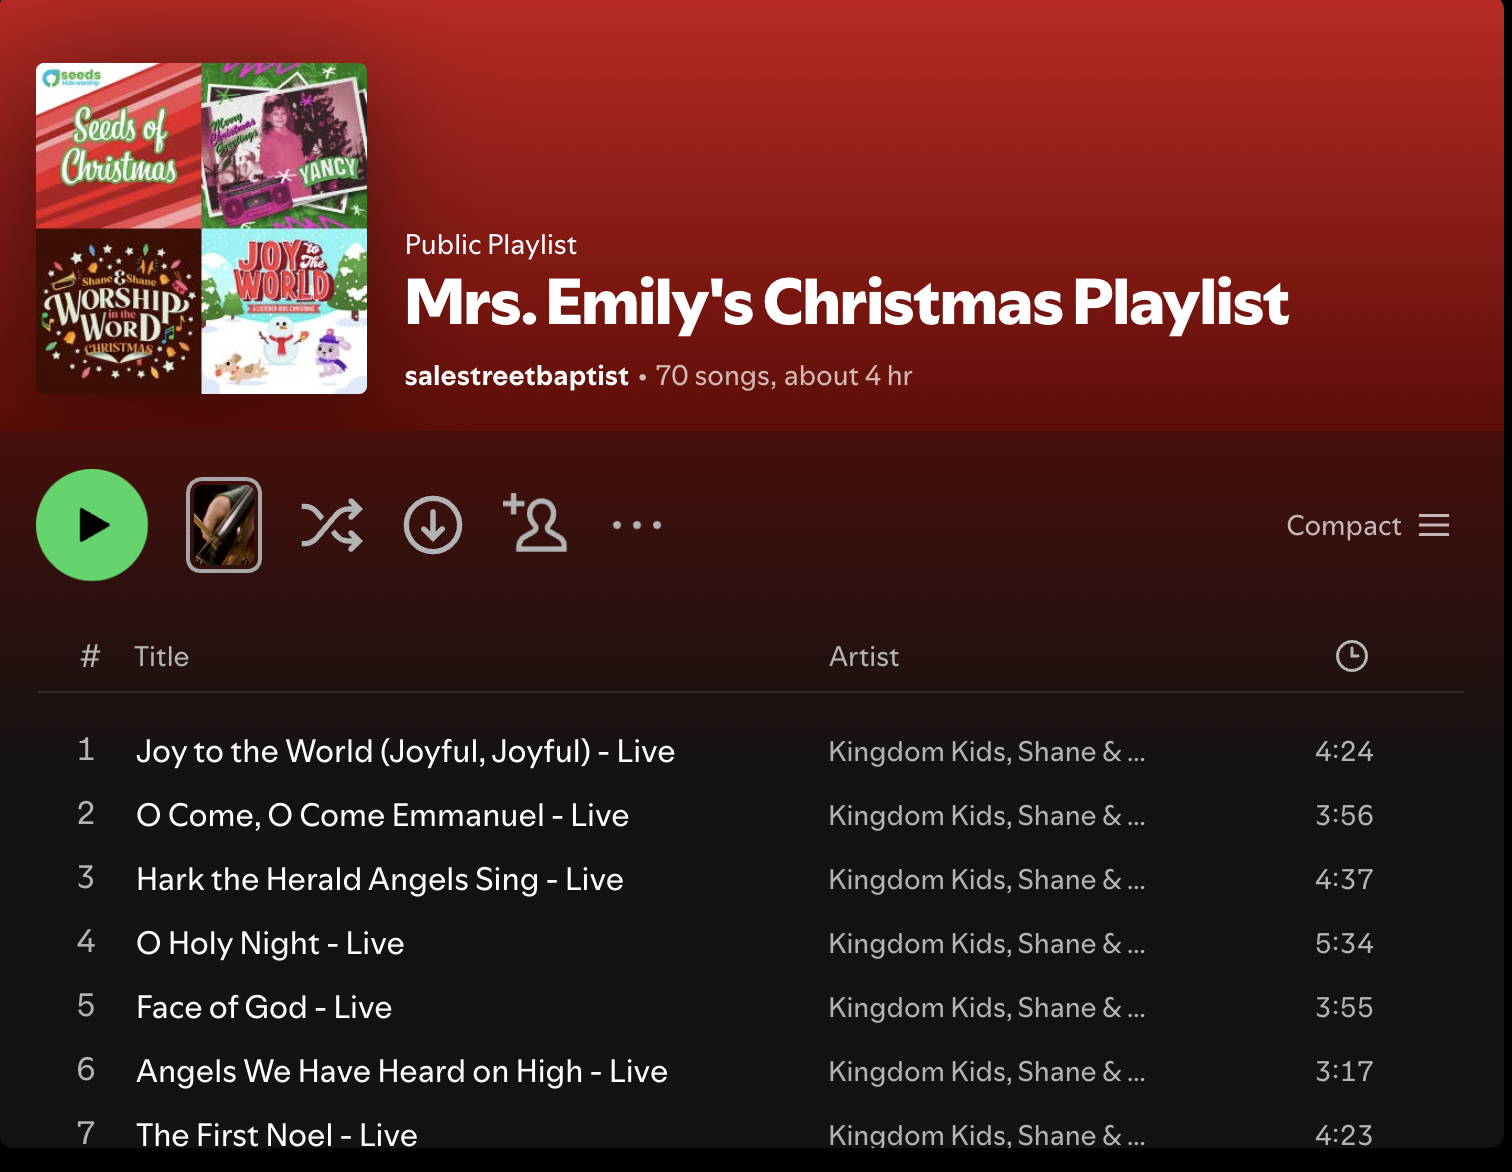
Task: Open the three-dot more options menu
Action: [637, 525]
